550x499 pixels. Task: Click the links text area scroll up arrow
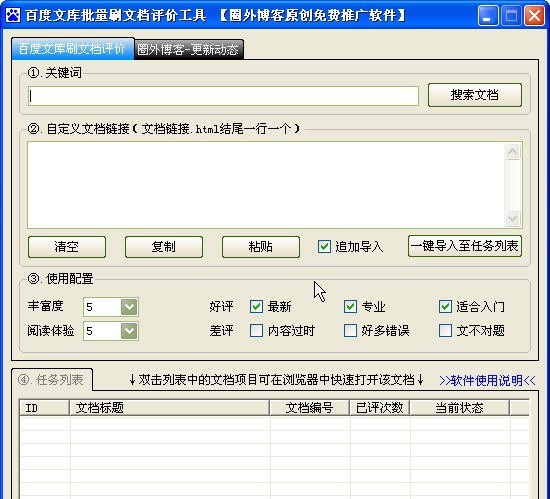click(512, 151)
